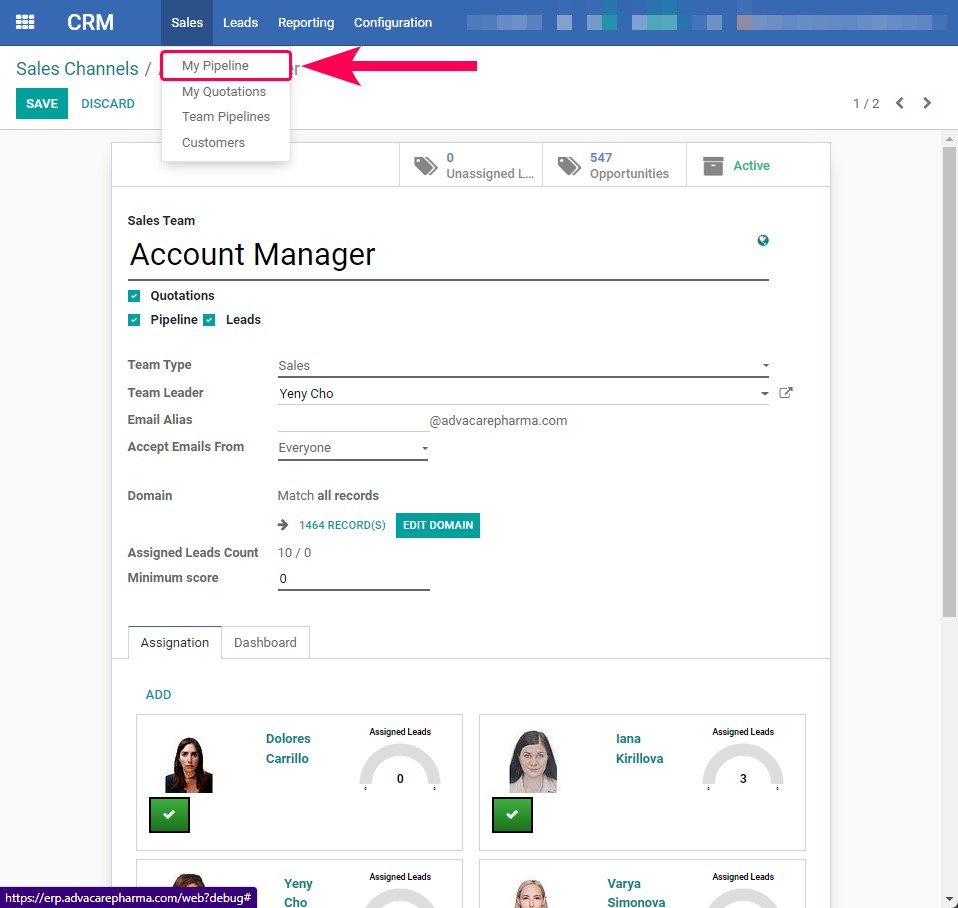
Task: Open Iana Kirillova's profile link
Action: tap(639, 749)
